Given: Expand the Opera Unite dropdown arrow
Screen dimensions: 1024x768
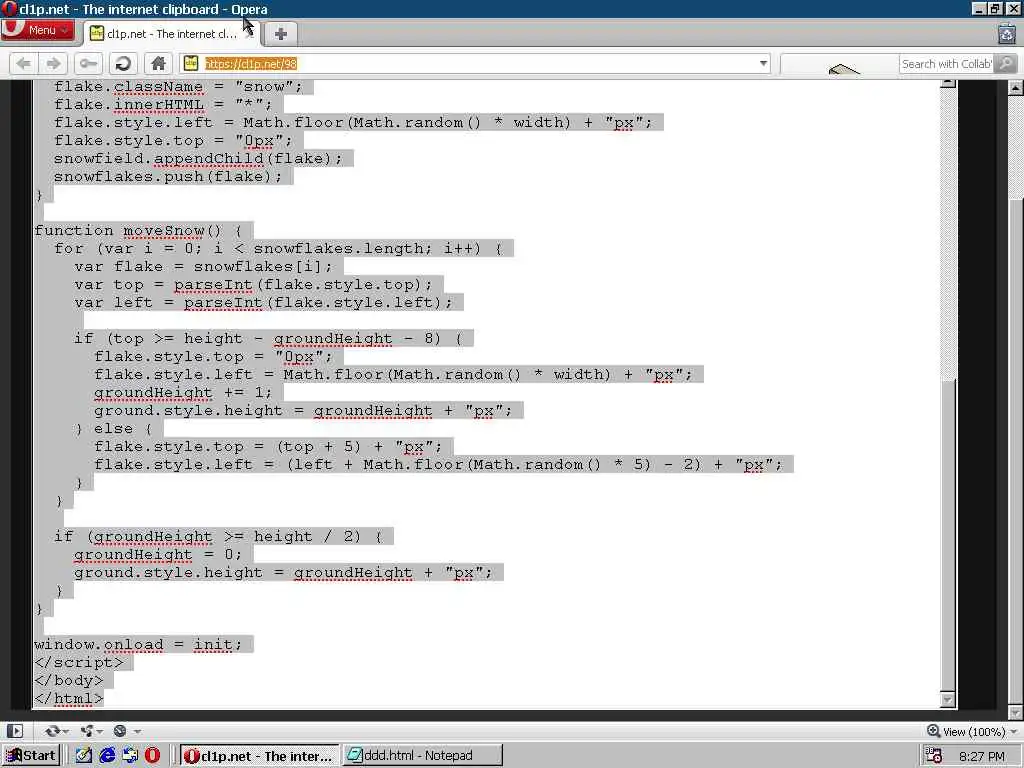Looking at the screenshot, I should (101, 731).
